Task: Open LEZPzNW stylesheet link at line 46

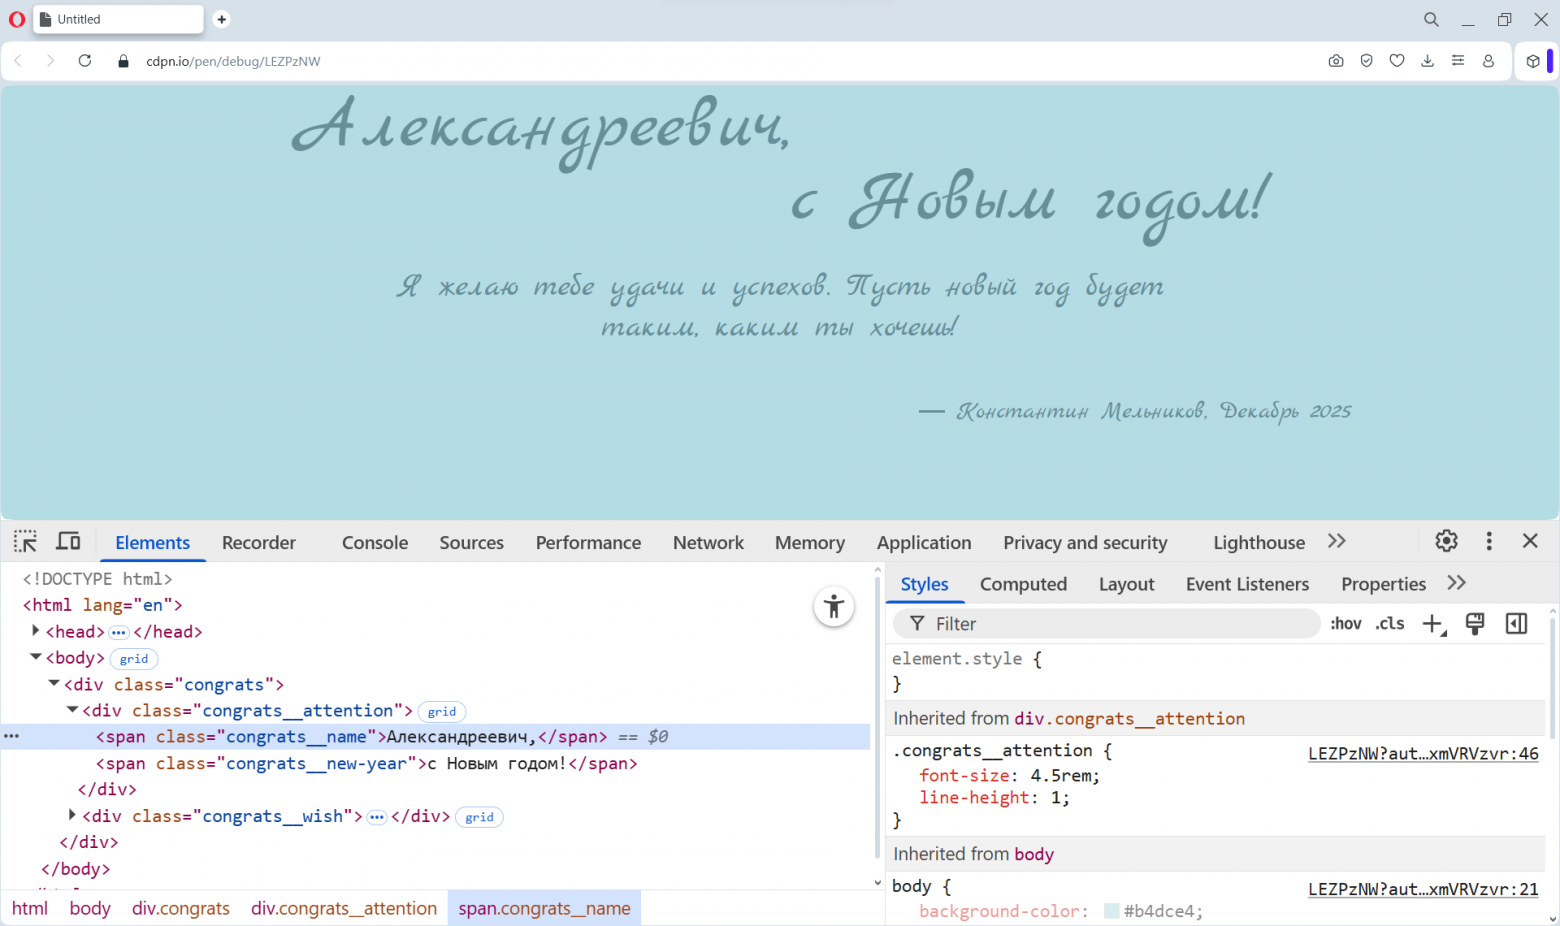Action: tap(1423, 754)
